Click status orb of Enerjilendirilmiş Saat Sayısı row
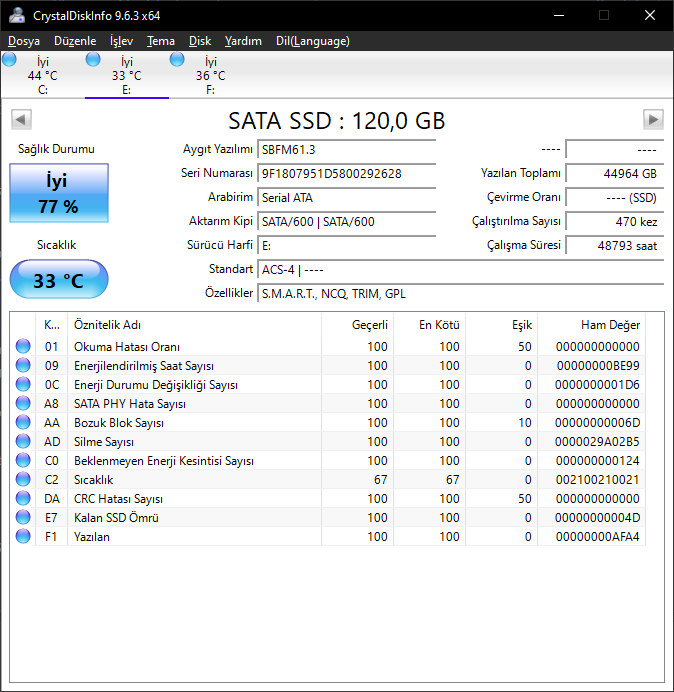Viewport: 674px width, 692px height. (23, 365)
